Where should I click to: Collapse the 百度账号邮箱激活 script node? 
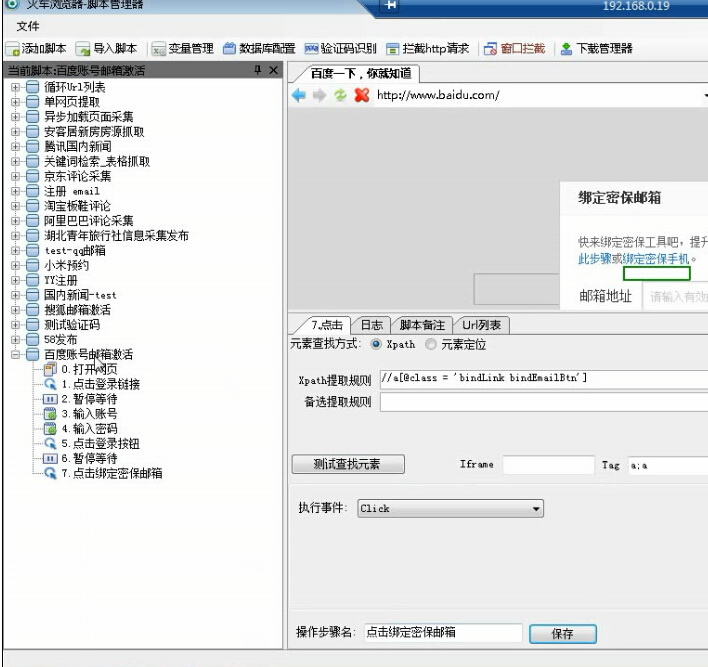click(15, 354)
